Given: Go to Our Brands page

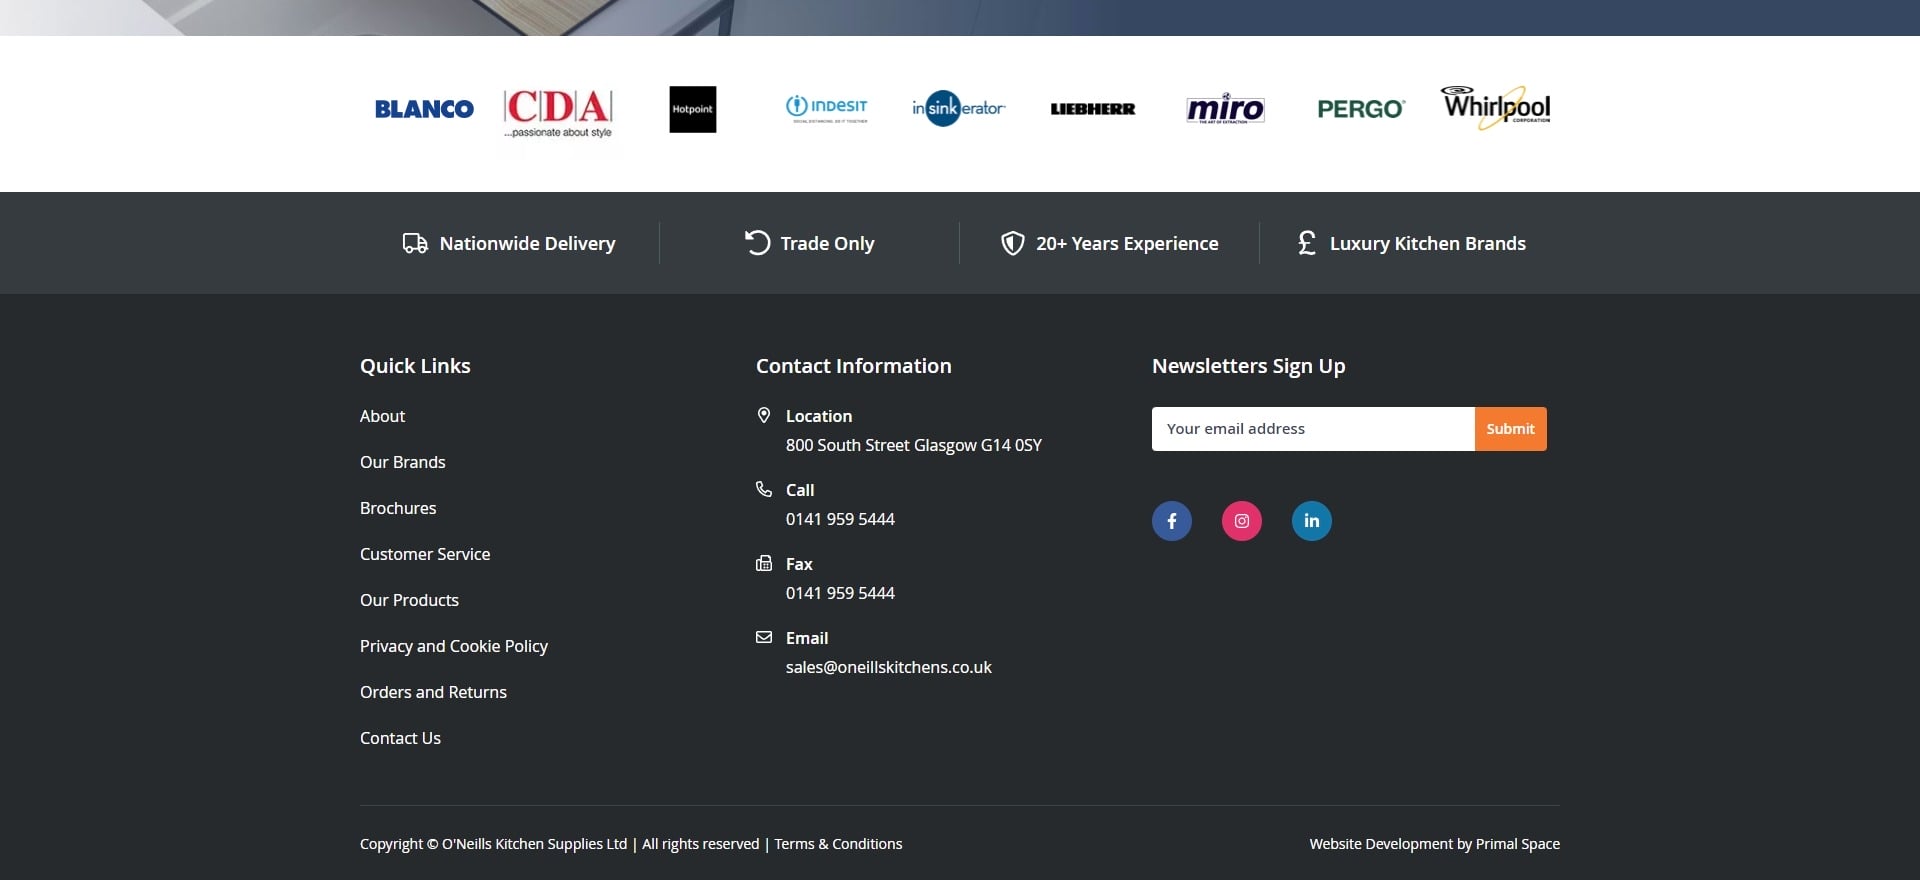Looking at the screenshot, I should pos(403,462).
